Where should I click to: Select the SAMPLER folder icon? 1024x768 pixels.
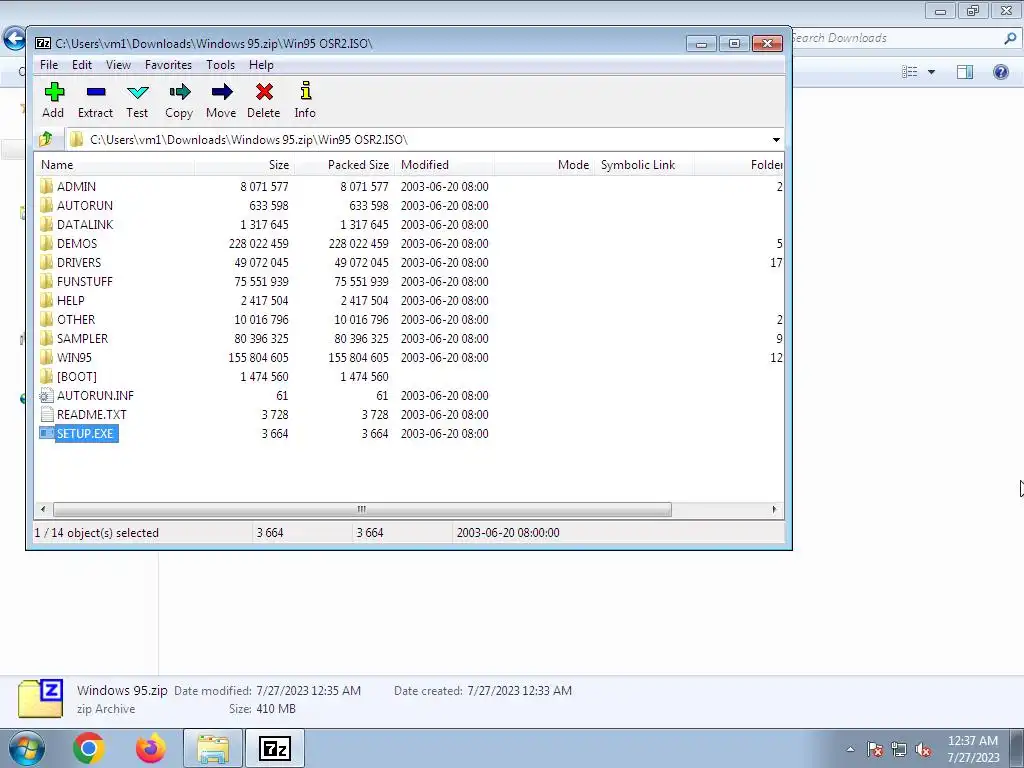point(46,338)
